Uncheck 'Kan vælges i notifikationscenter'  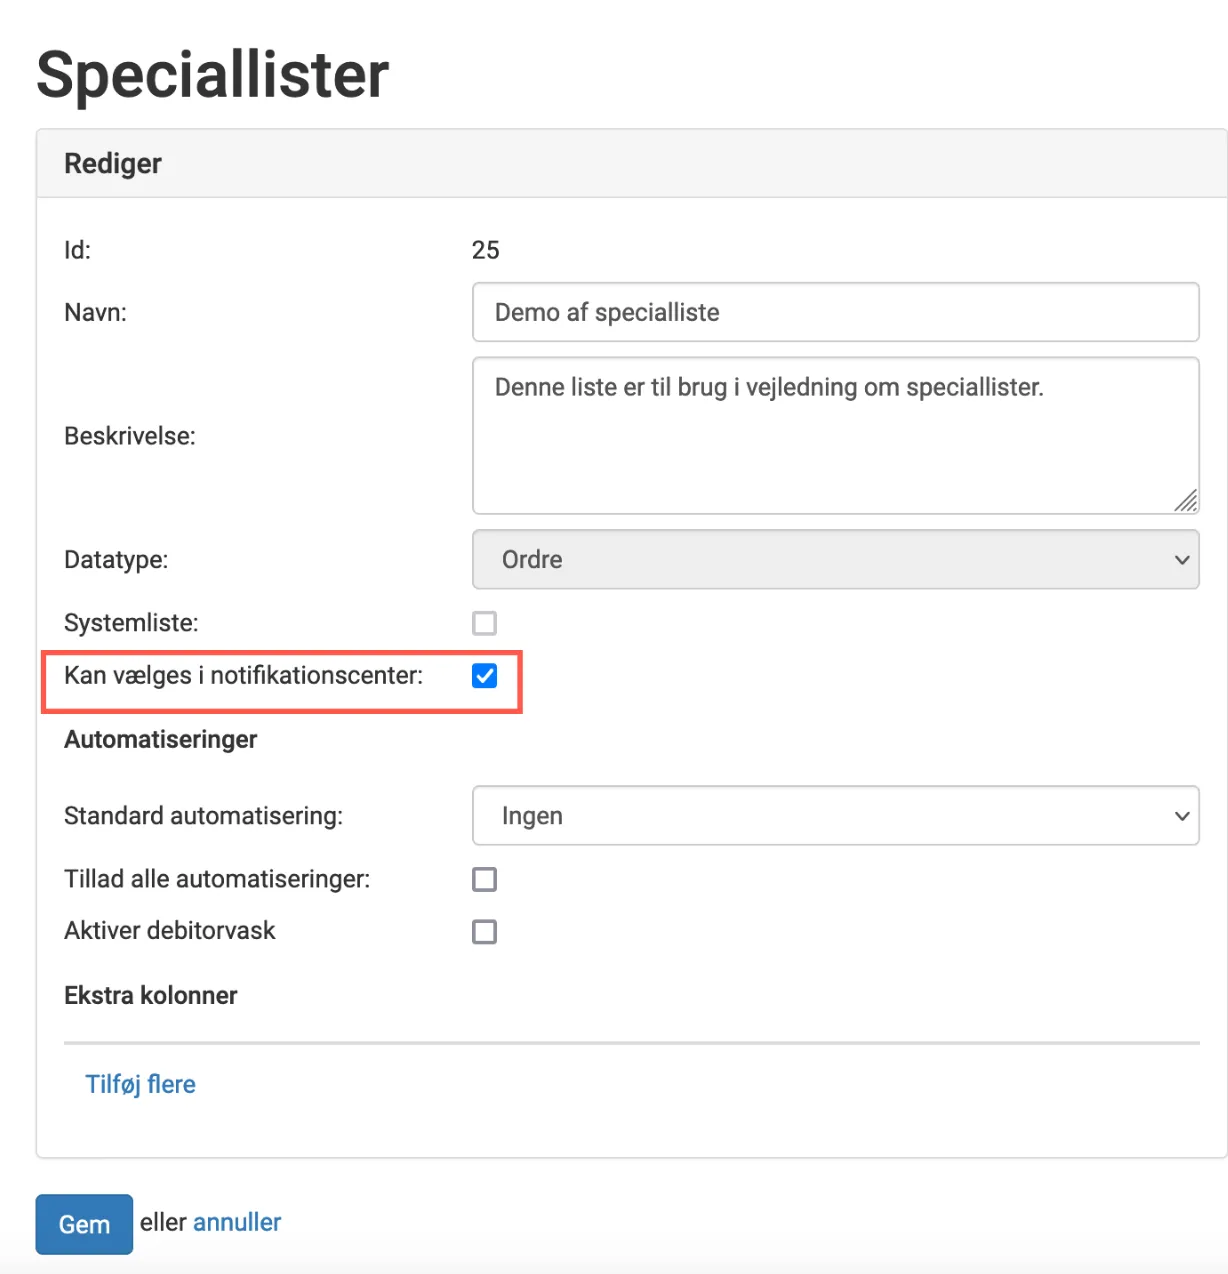(x=484, y=677)
